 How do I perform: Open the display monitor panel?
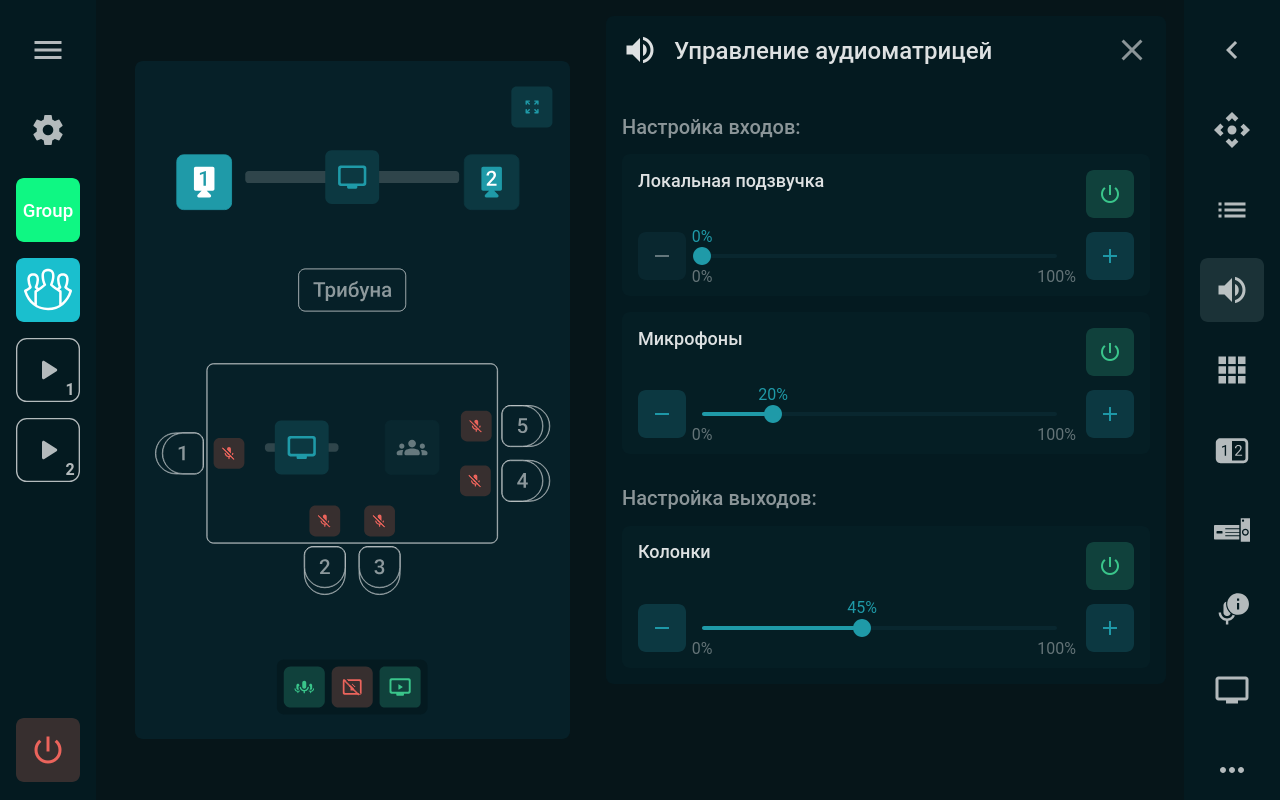point(1232,690)
